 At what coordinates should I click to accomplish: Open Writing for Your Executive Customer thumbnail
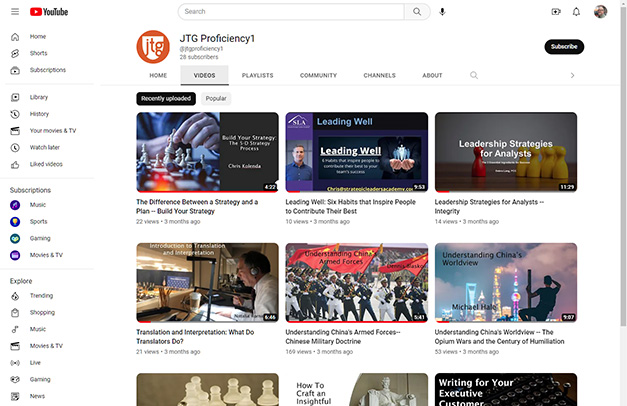click(506, 390)
